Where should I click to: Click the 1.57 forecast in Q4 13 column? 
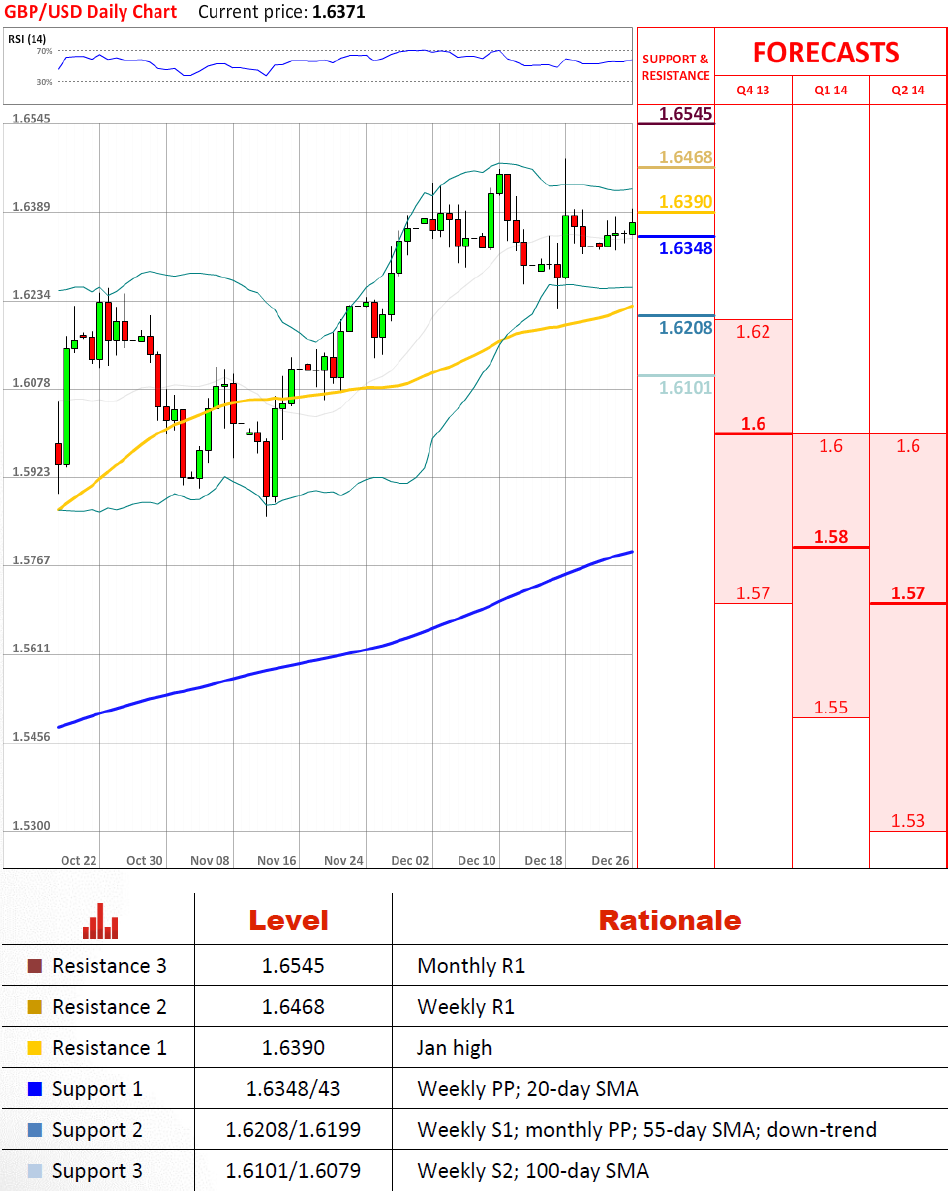pyautogui.click(x=753, y=593)
